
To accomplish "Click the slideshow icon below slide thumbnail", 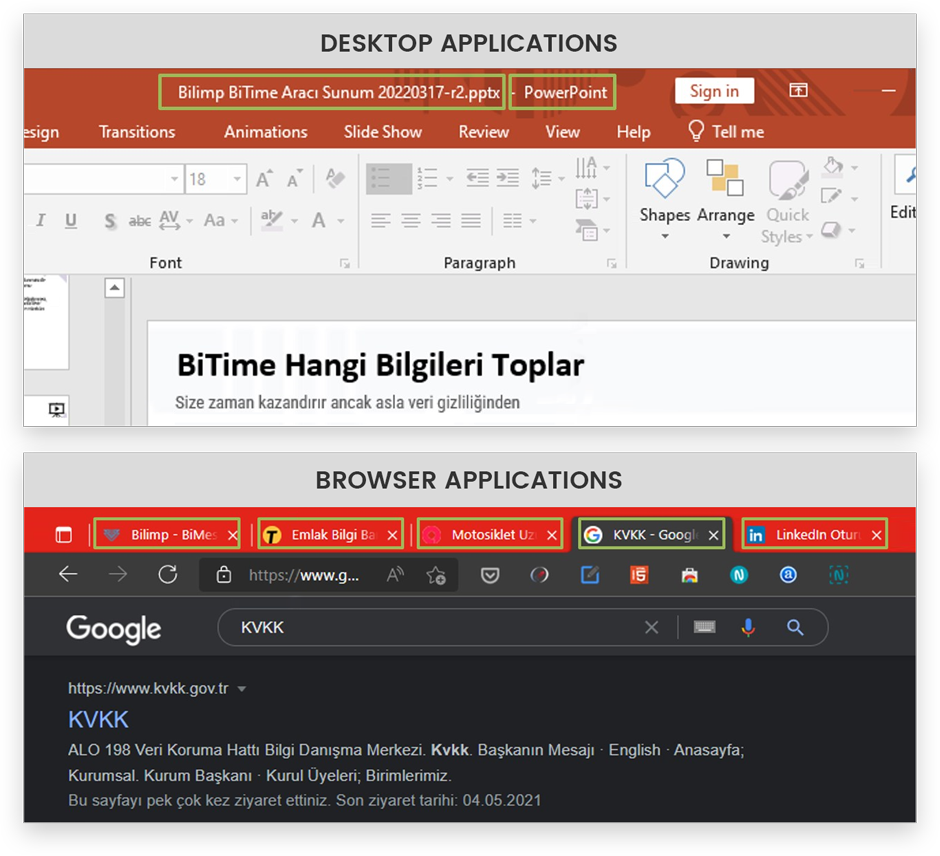I will pos(56,409).
